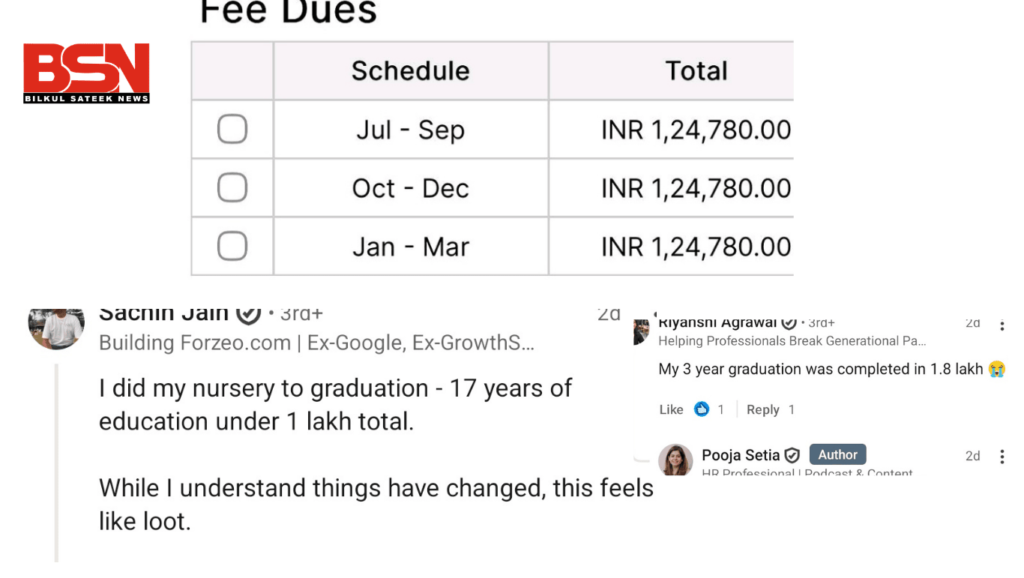Click the Total column header
The height and width of the screenshot is (578, 1024).
pyautogui.click(x=696, y=71)
